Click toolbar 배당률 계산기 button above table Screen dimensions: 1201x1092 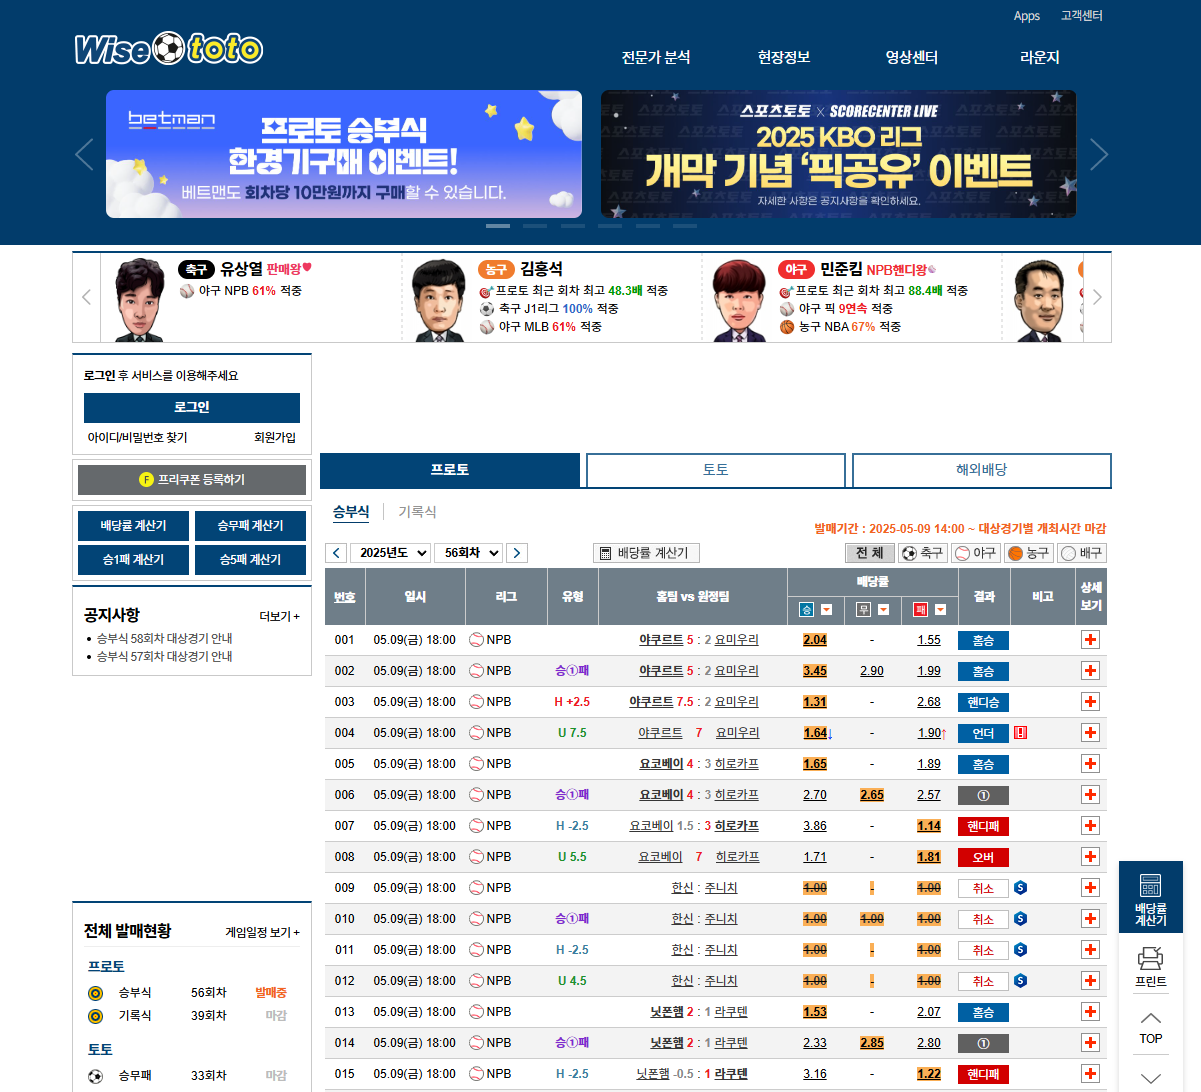(x=646, y=553)
